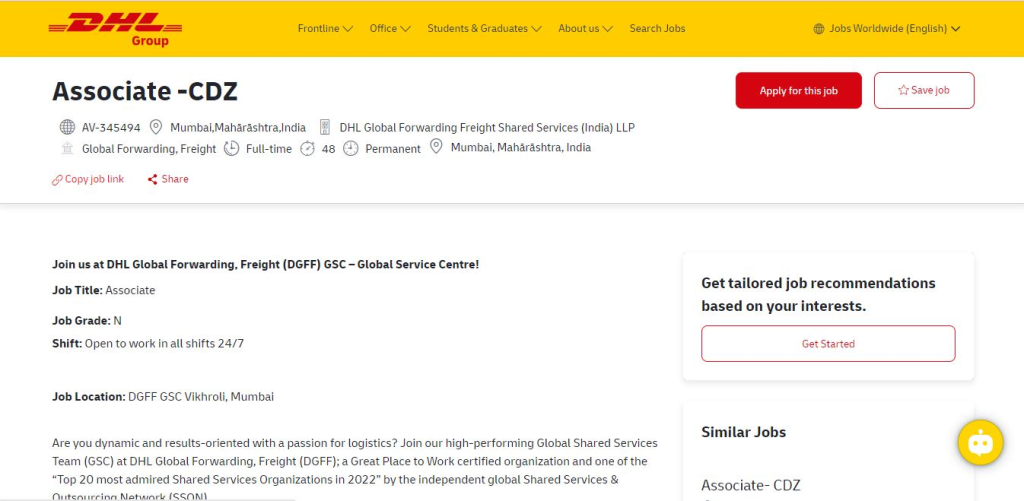This screenshot has width=1024, height=501.
Task: Open the similar job Associate- CDZ
Action: point(751,485)
